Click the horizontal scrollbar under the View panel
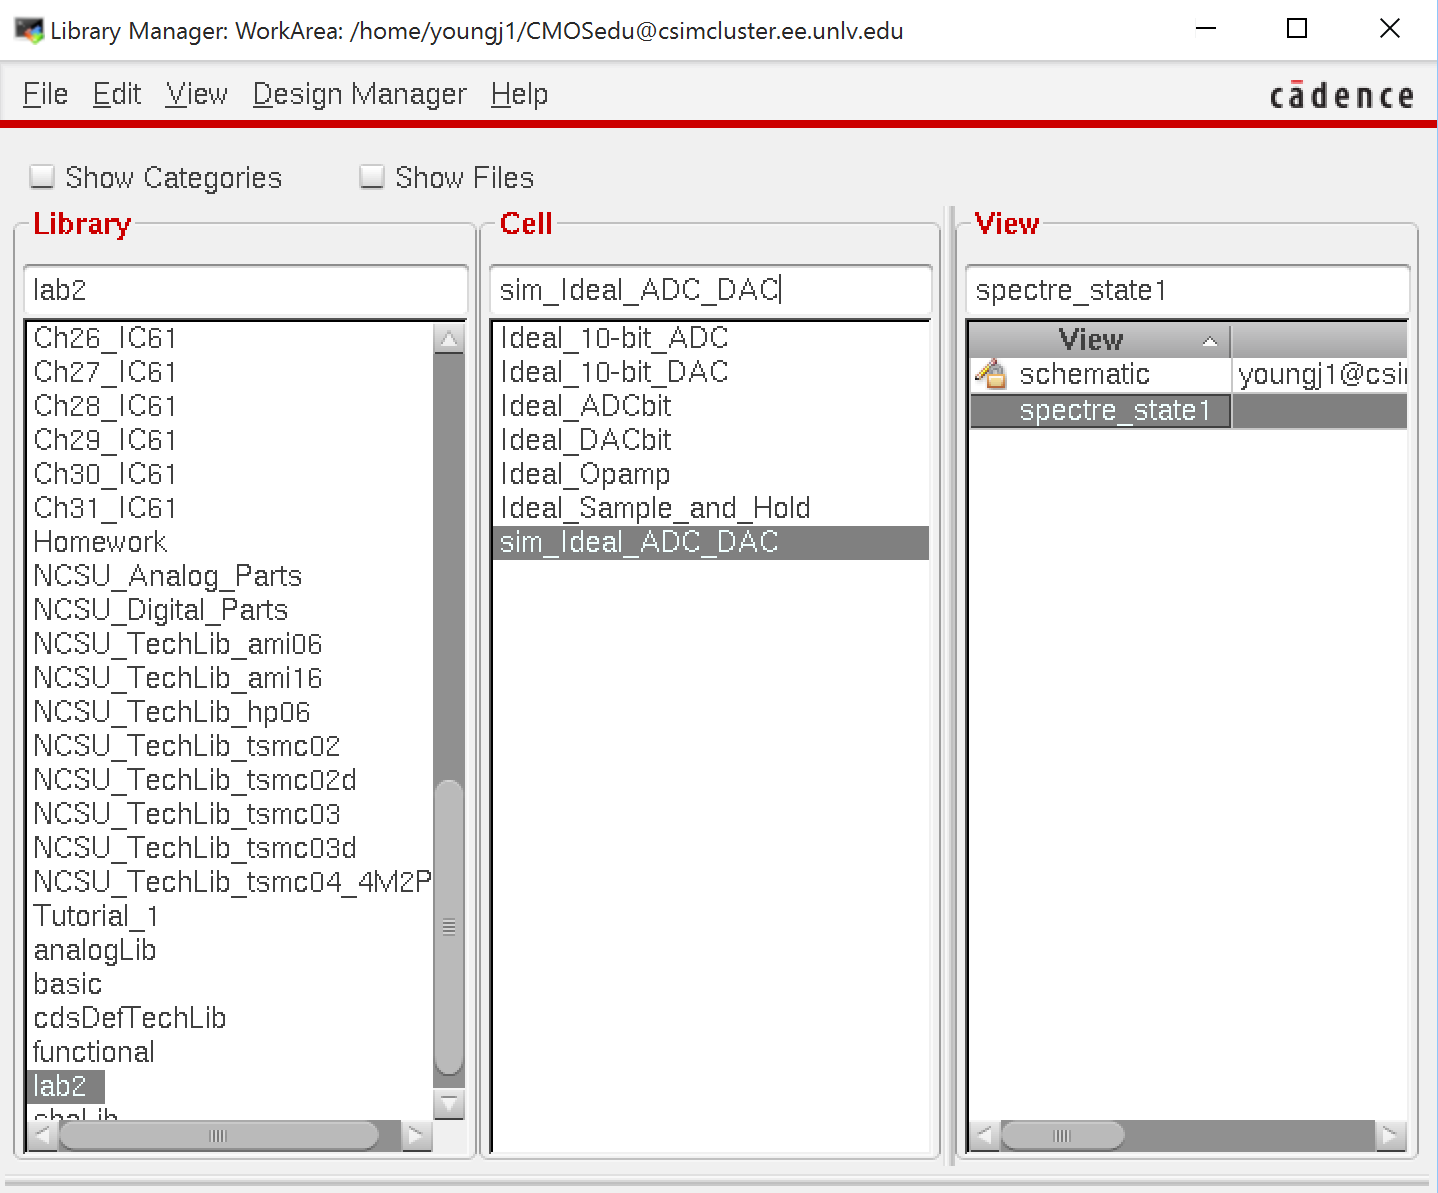This screenshot has width=1438, height=1193. point(1064,1135)
